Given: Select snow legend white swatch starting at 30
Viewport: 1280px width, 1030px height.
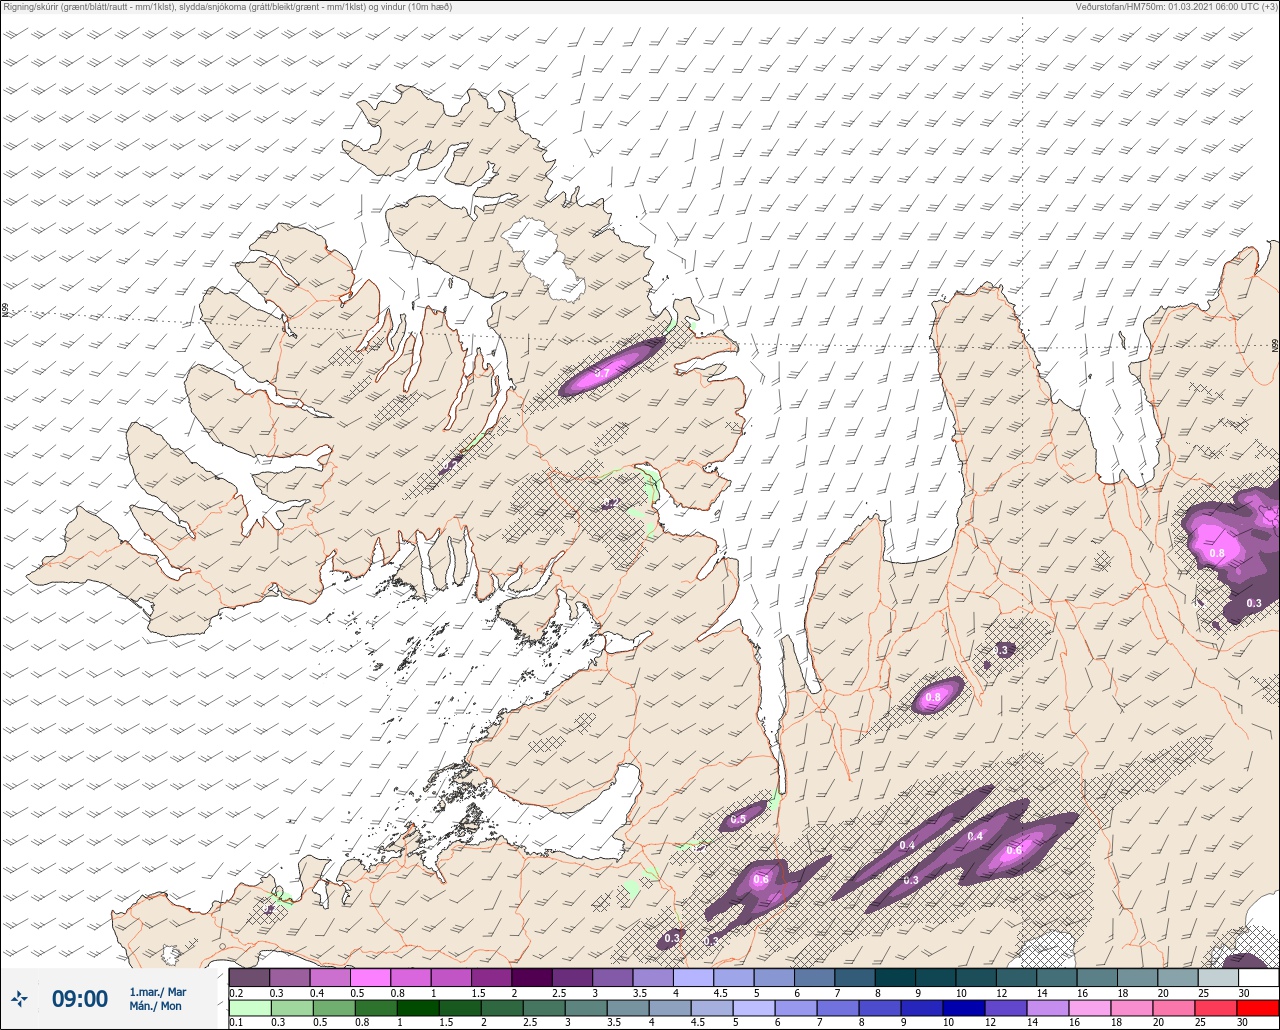Looking at the screenshot, I should coord(1258,977).
